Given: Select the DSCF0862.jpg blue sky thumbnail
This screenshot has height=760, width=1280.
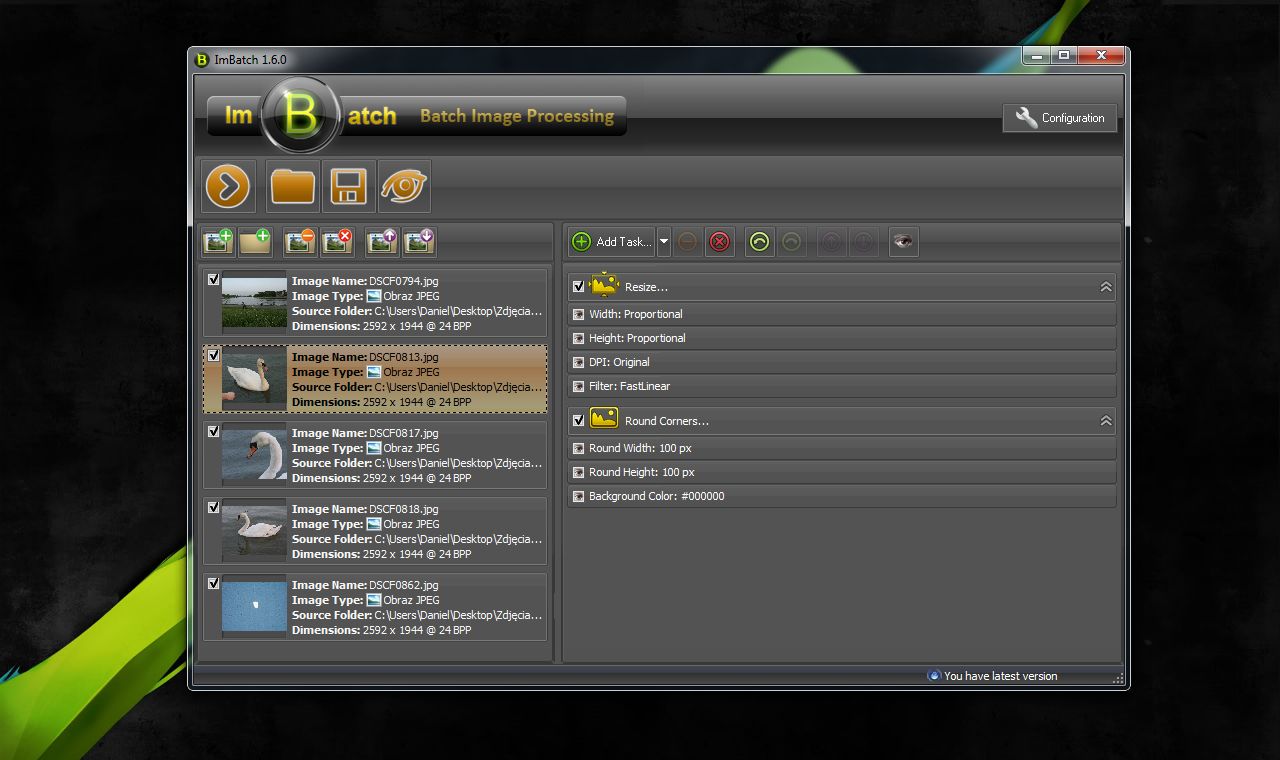Looking at the screenshot, I should coord(254,606).
